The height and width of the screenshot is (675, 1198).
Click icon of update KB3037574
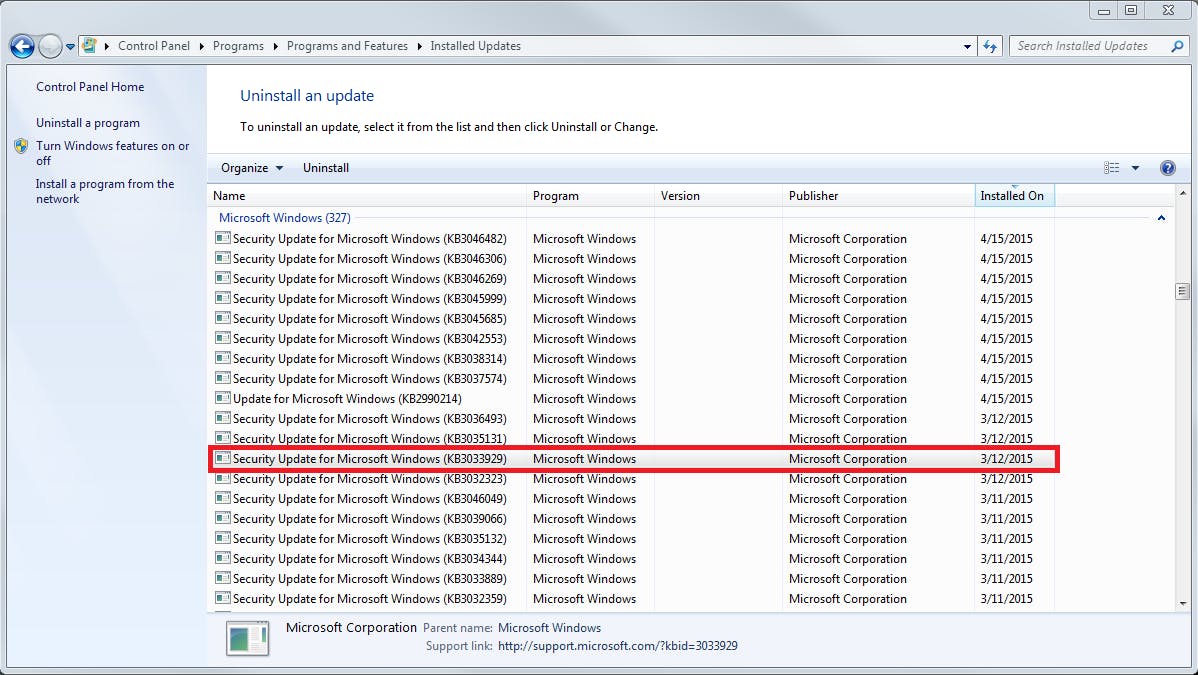tap(222, 378)
